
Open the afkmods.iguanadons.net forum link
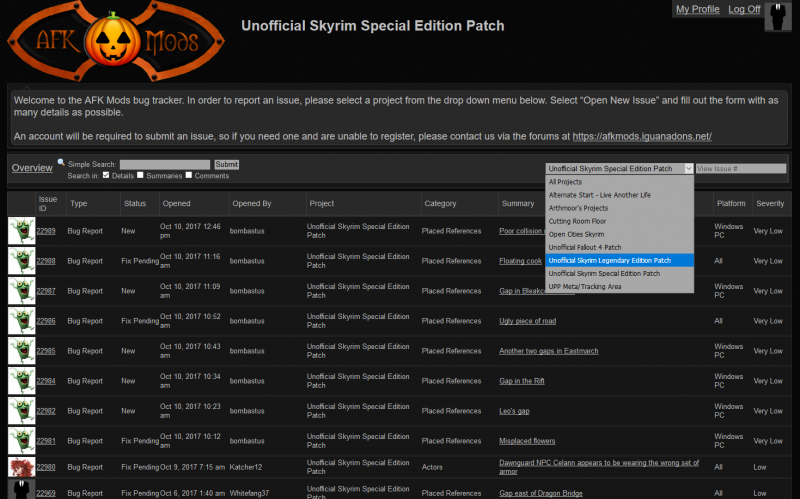pyautogui.click(x=642, y=136)
